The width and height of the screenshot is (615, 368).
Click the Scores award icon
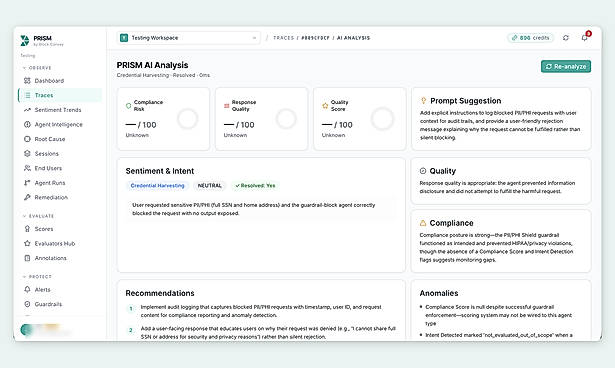[x=27, y=229]
